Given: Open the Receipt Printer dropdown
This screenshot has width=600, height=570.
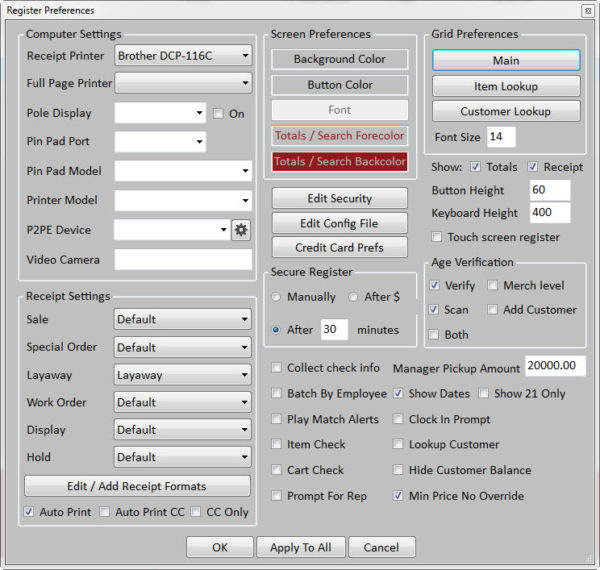Looking at the screenshot, I should pos(183,56).
